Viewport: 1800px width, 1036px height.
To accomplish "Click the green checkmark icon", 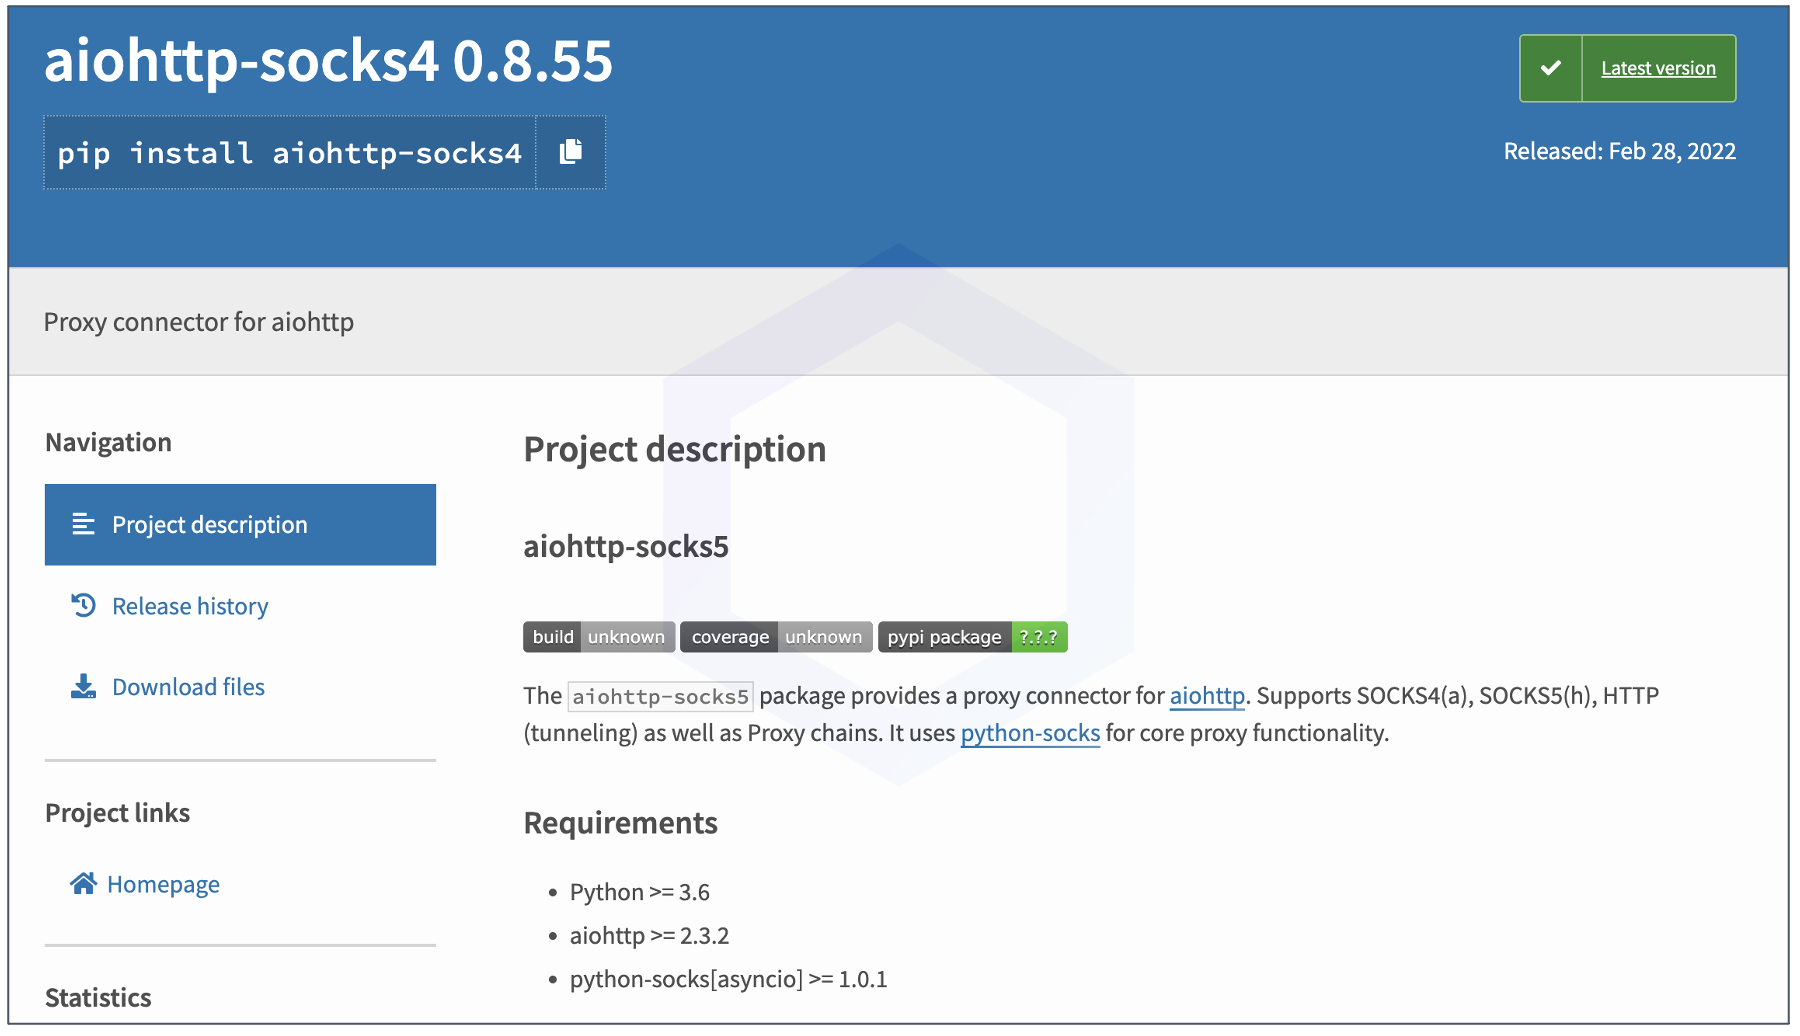I will point(1550,68).
